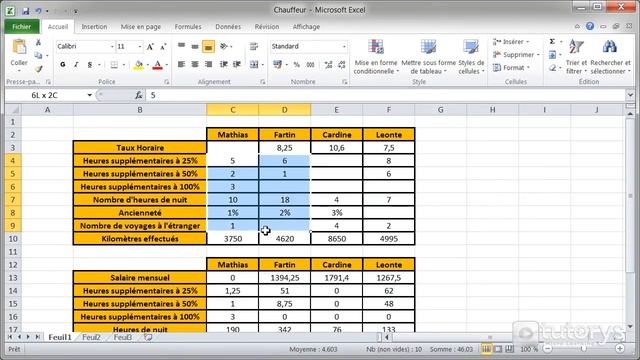Image resolution: width=640 pixels, height=360 pixels.
Task: Decrease decimal places
Action: [x=342, y=64]
